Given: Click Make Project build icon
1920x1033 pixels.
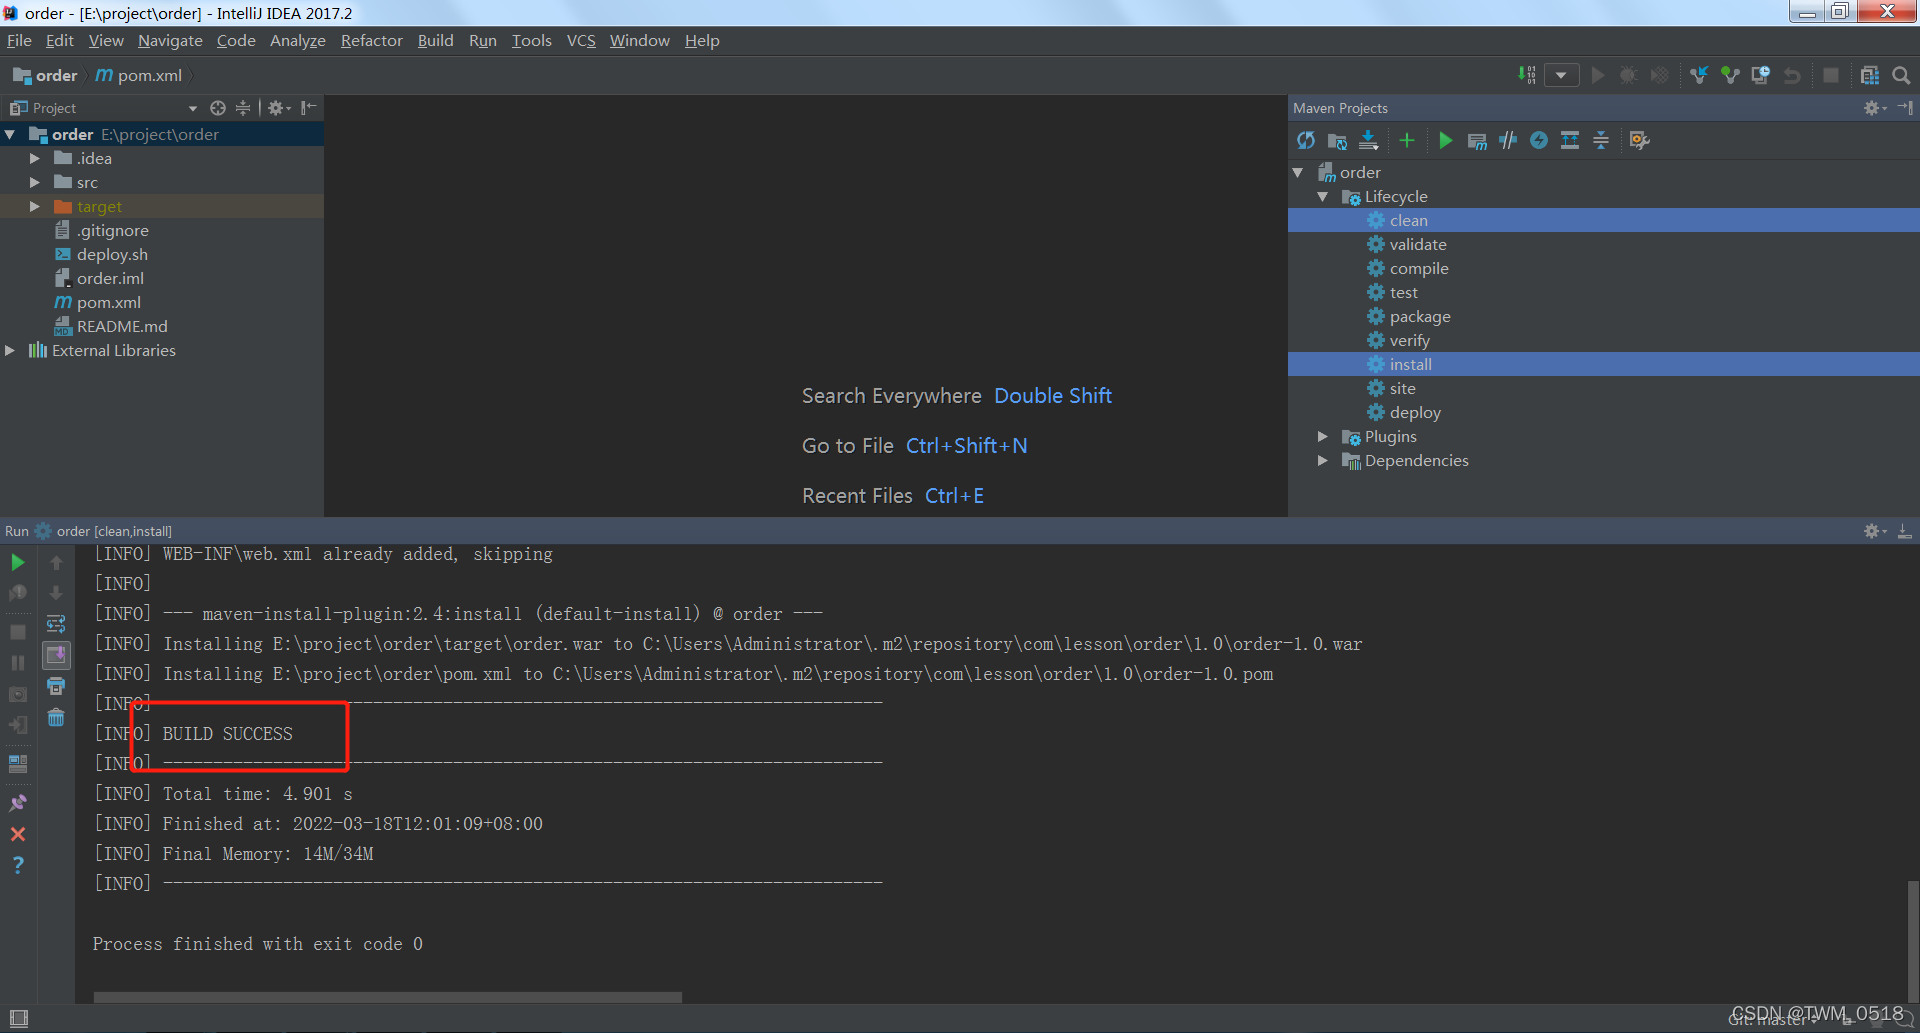Looking at the screenshot, I should pos(1527,75).
